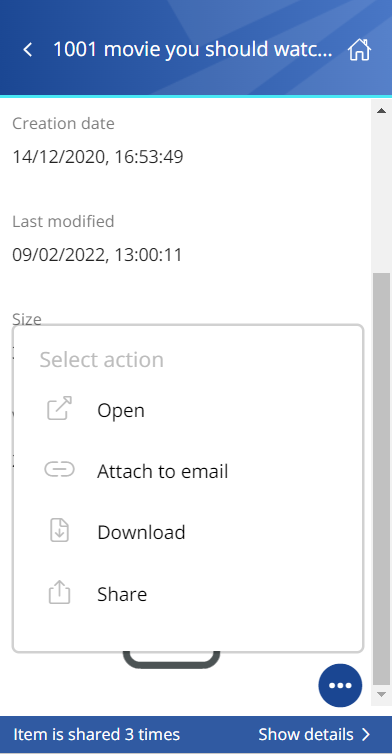
Task: Click the scrollbar down arrow
Action: (381, 694)
